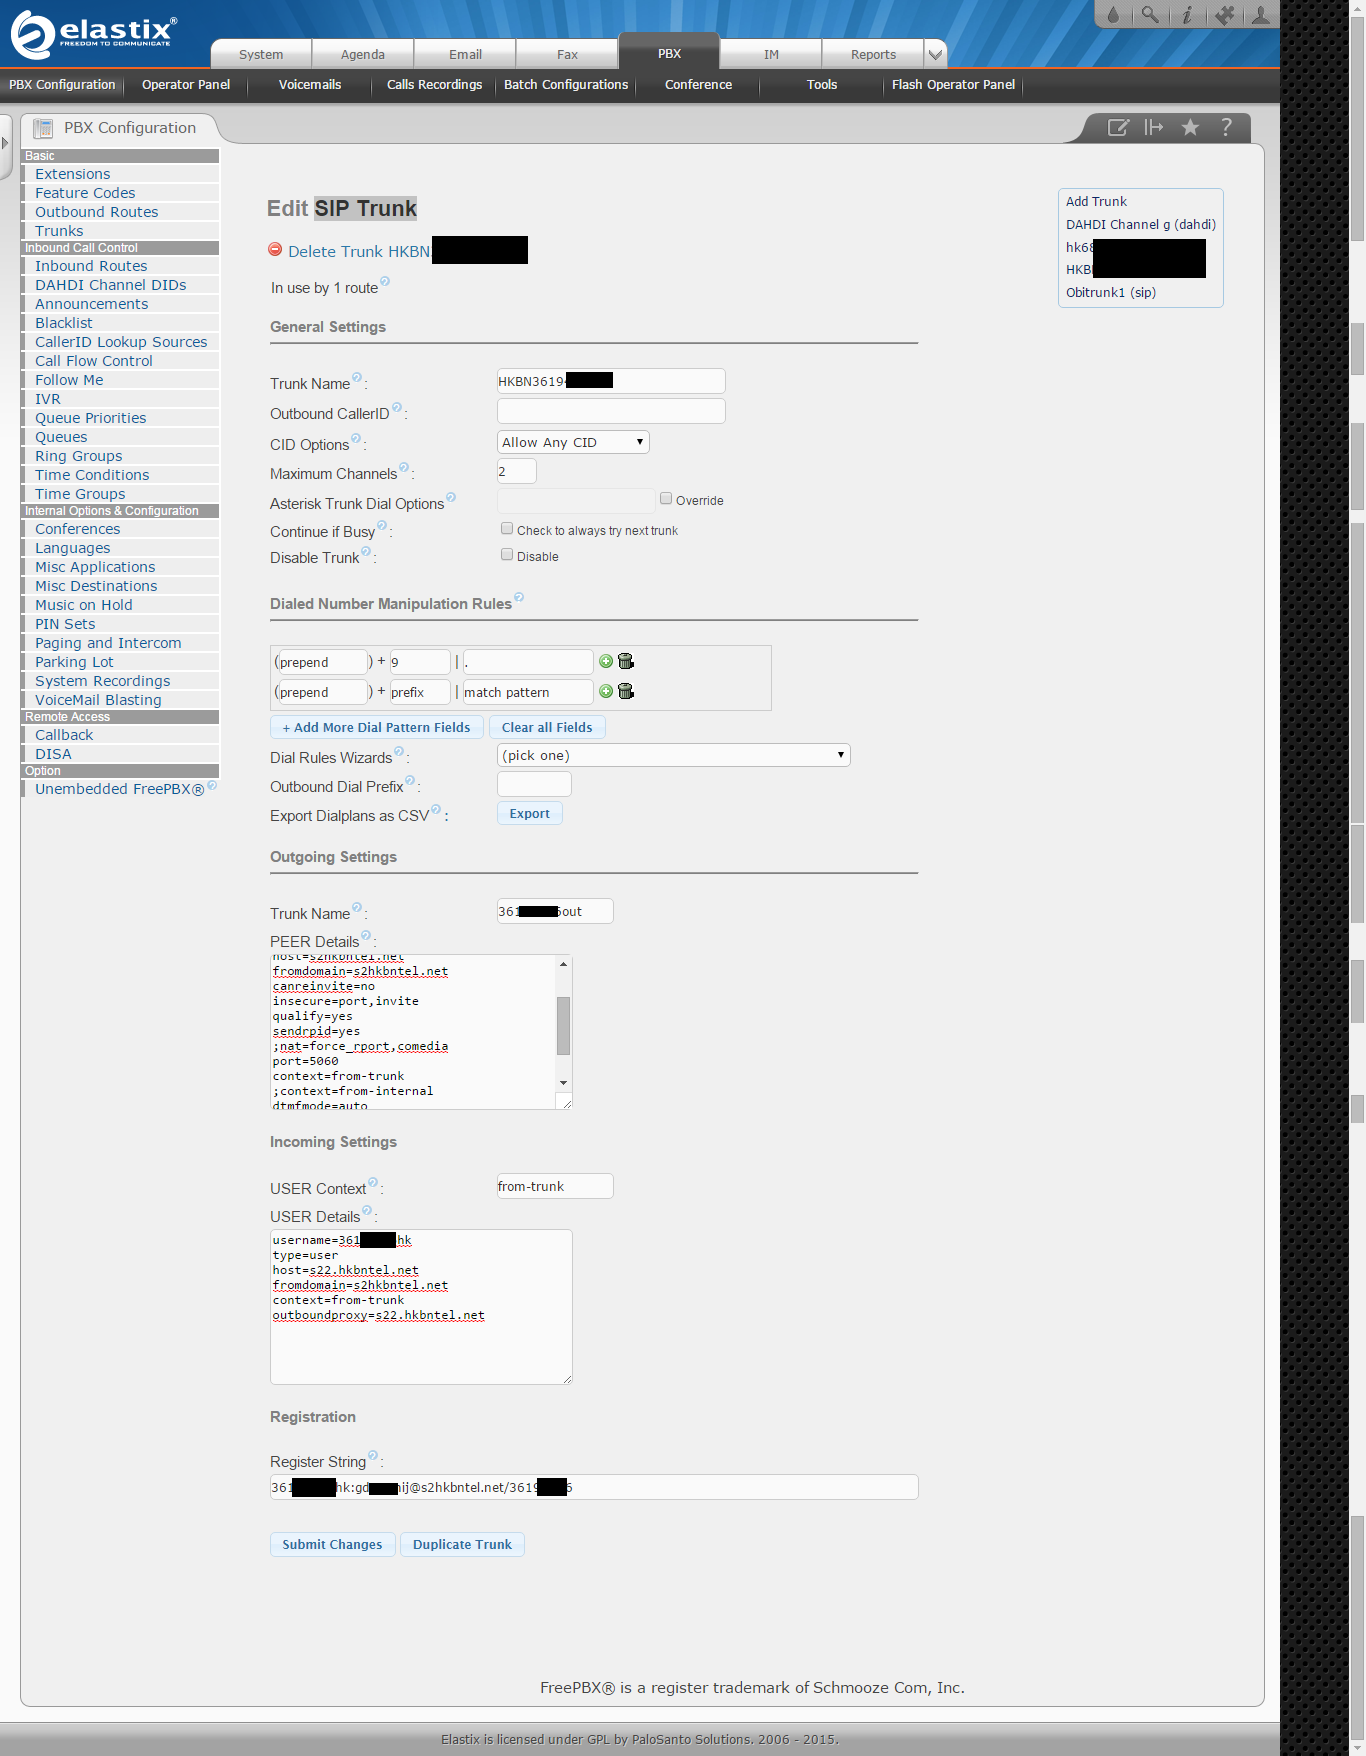1366x1756 pixels.
Task: Bookmark this module with the star icon
Action: pos(1190,127)
